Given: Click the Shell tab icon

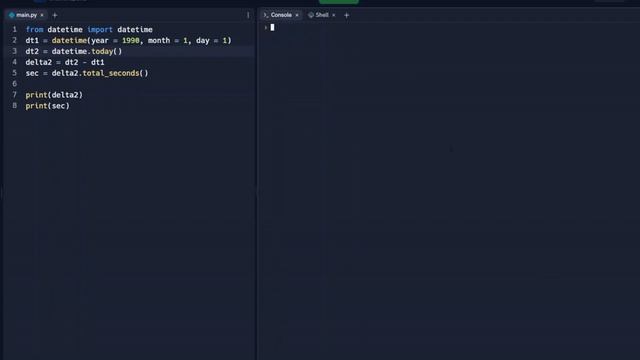Looking at the screenshot, I should coord(311,15).
